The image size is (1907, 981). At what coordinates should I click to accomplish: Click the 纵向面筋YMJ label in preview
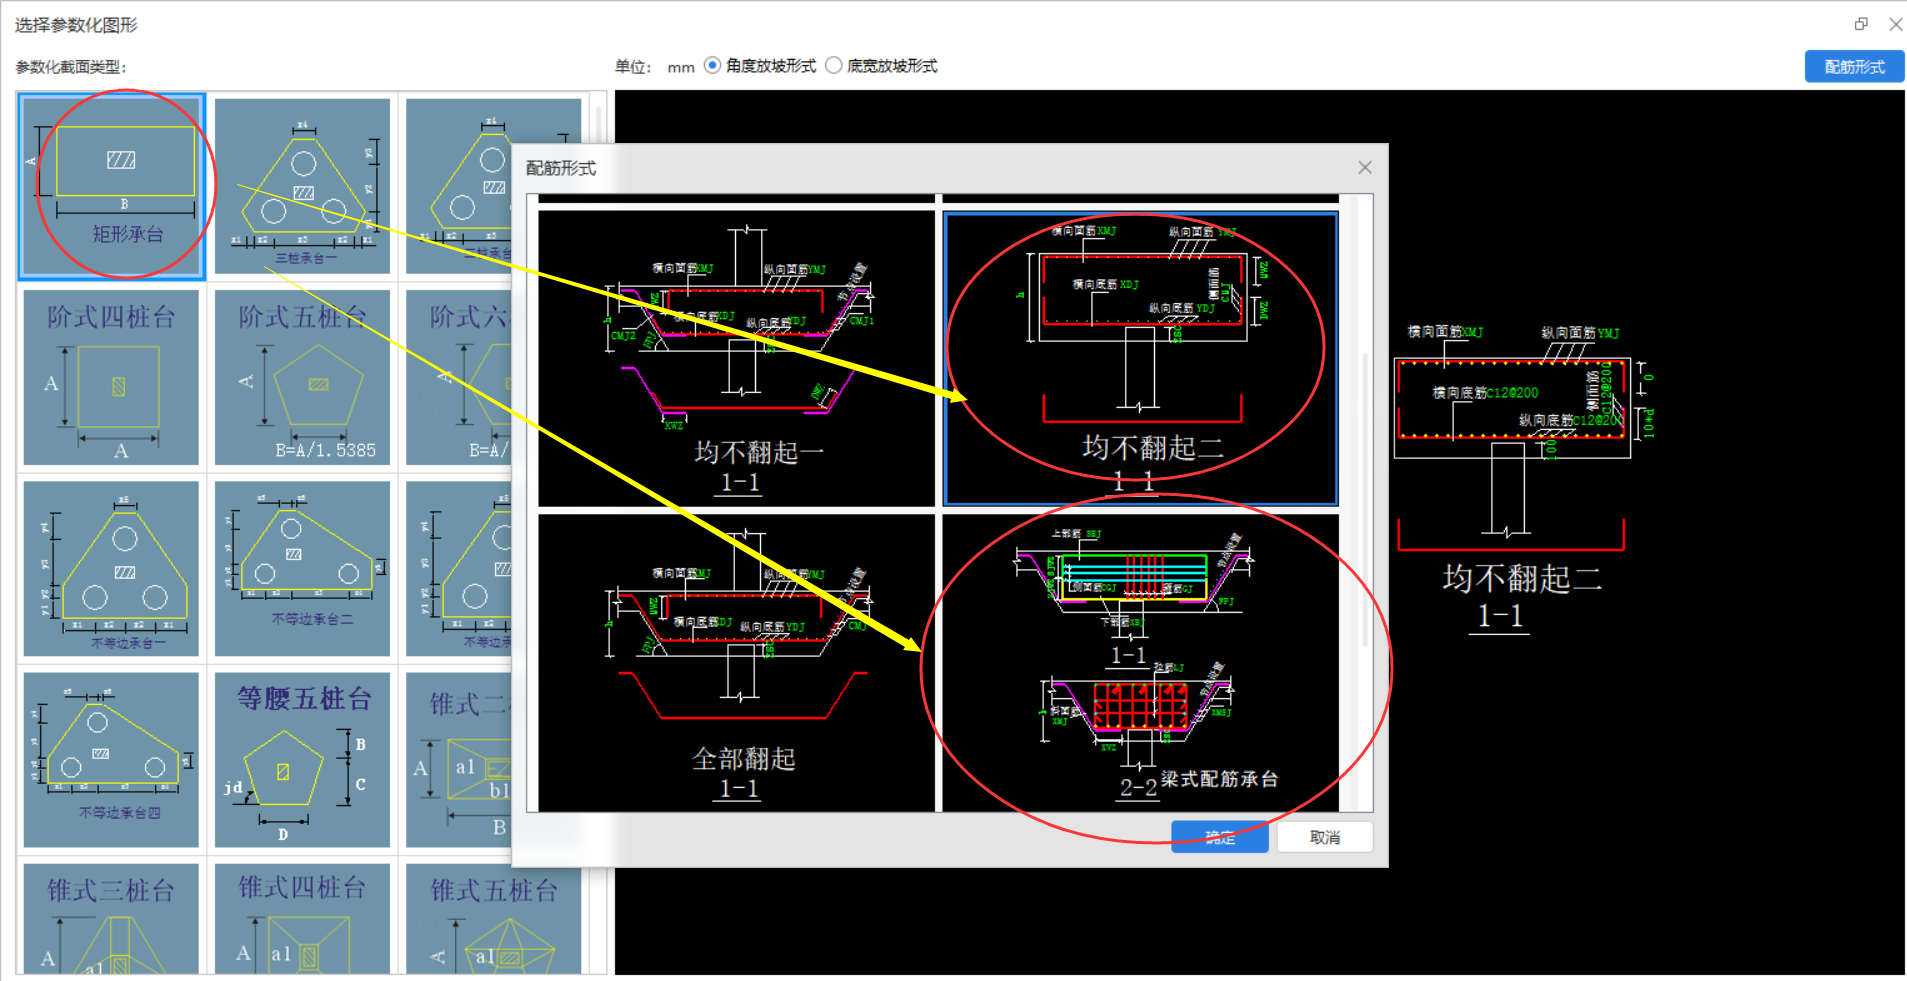[x=1580, y=333]
